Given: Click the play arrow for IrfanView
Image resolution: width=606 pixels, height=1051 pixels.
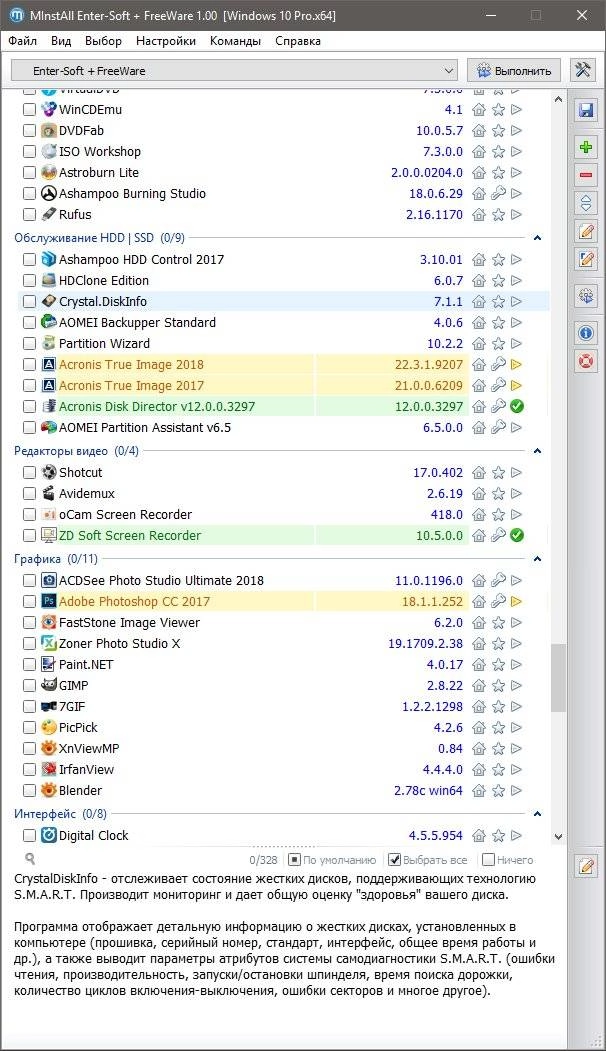Looking at the screenshot, I should pyautogui.click(x=516, y=769).
